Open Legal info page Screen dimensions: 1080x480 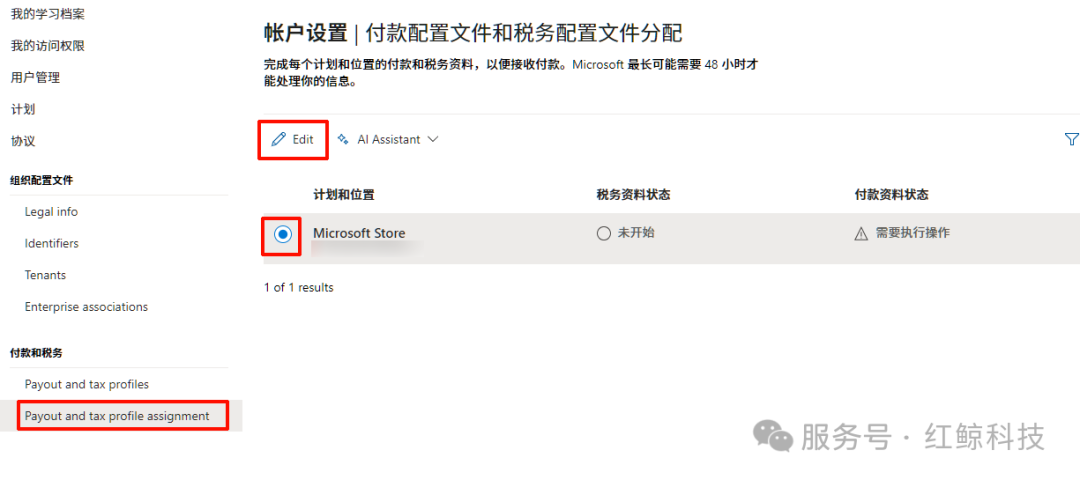point(51,212)
